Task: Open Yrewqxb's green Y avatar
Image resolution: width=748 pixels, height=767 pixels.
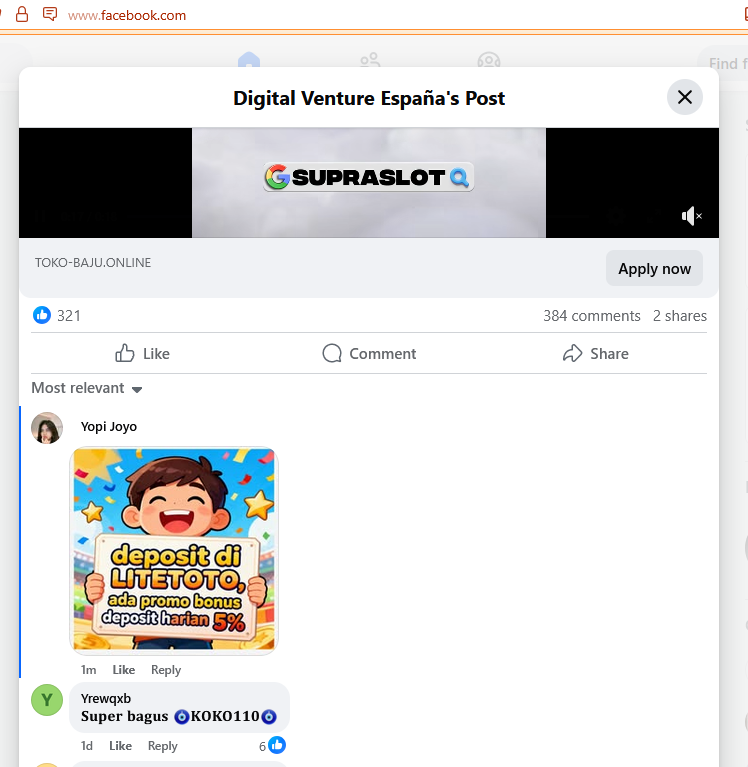Action: click(x=47, y=700)
